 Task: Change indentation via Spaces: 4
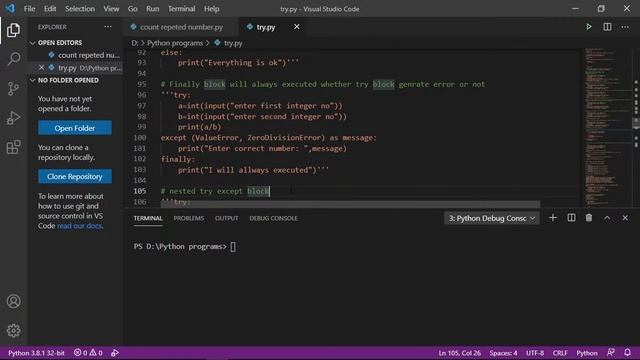pos(503,353)
